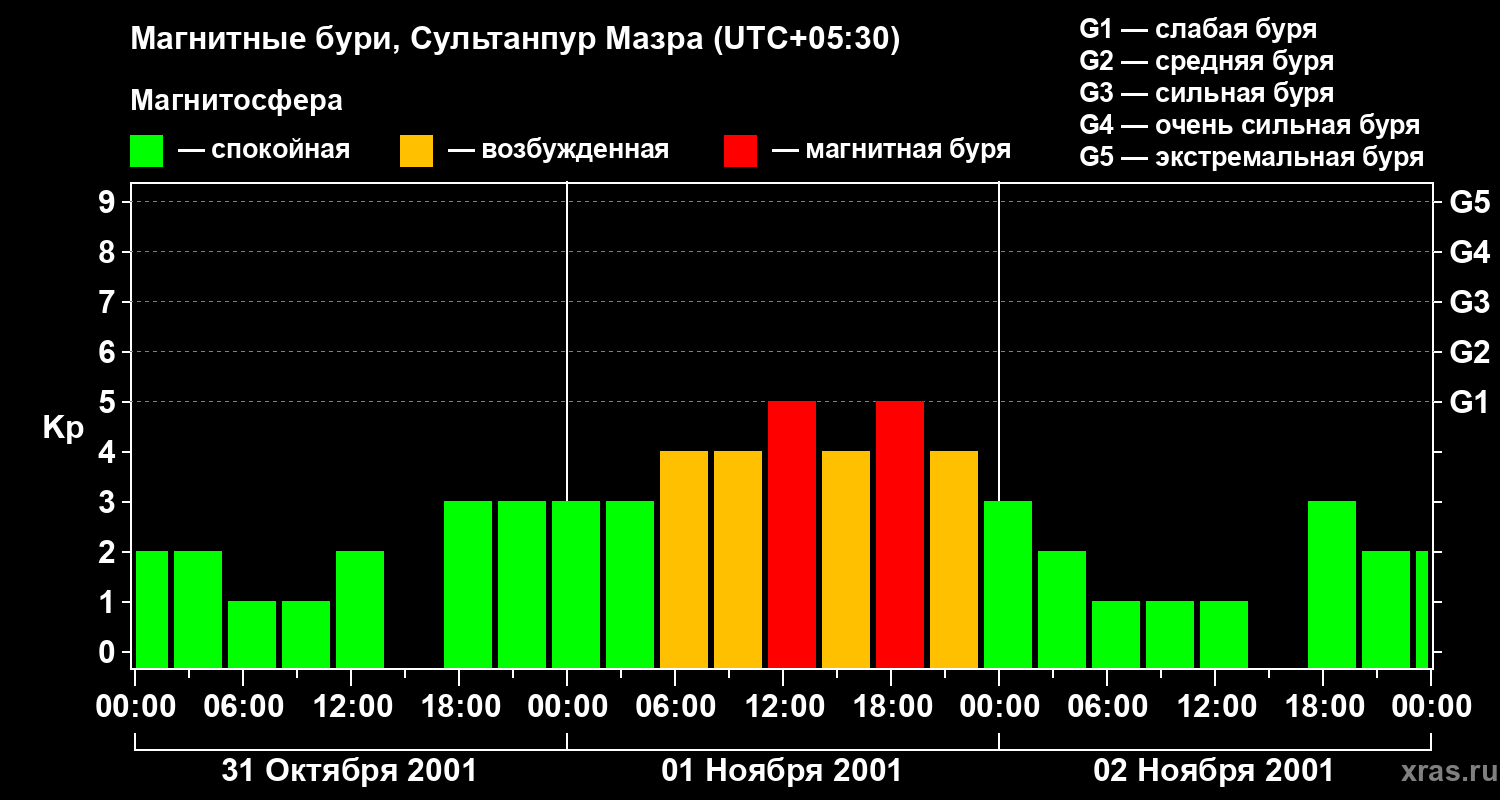Viewport: 1500px width, 800px height.
Task: Click the legend text «— магнитная буря»
Action: coord(892,151)
